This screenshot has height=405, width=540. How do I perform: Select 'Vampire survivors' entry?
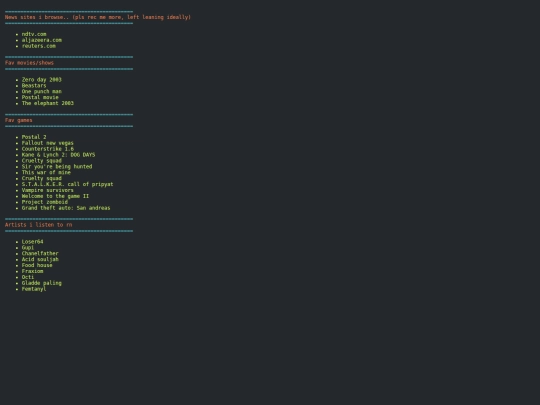48,190
